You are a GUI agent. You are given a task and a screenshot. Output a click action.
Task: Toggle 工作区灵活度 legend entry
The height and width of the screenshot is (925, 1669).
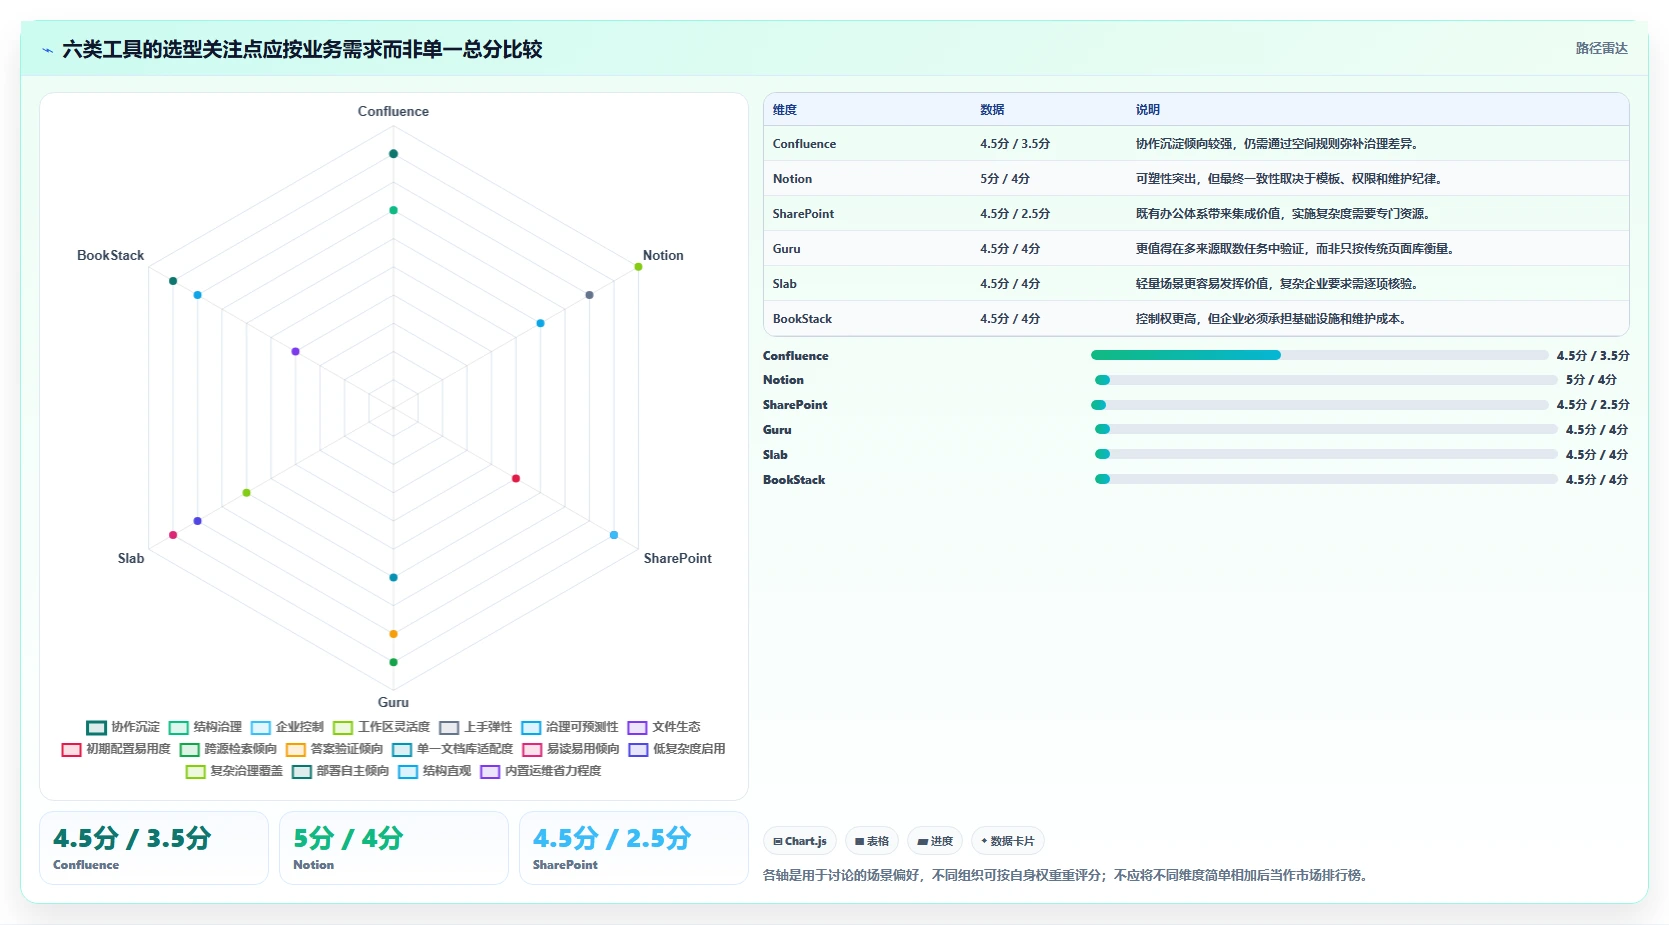(x=381, y=727)
